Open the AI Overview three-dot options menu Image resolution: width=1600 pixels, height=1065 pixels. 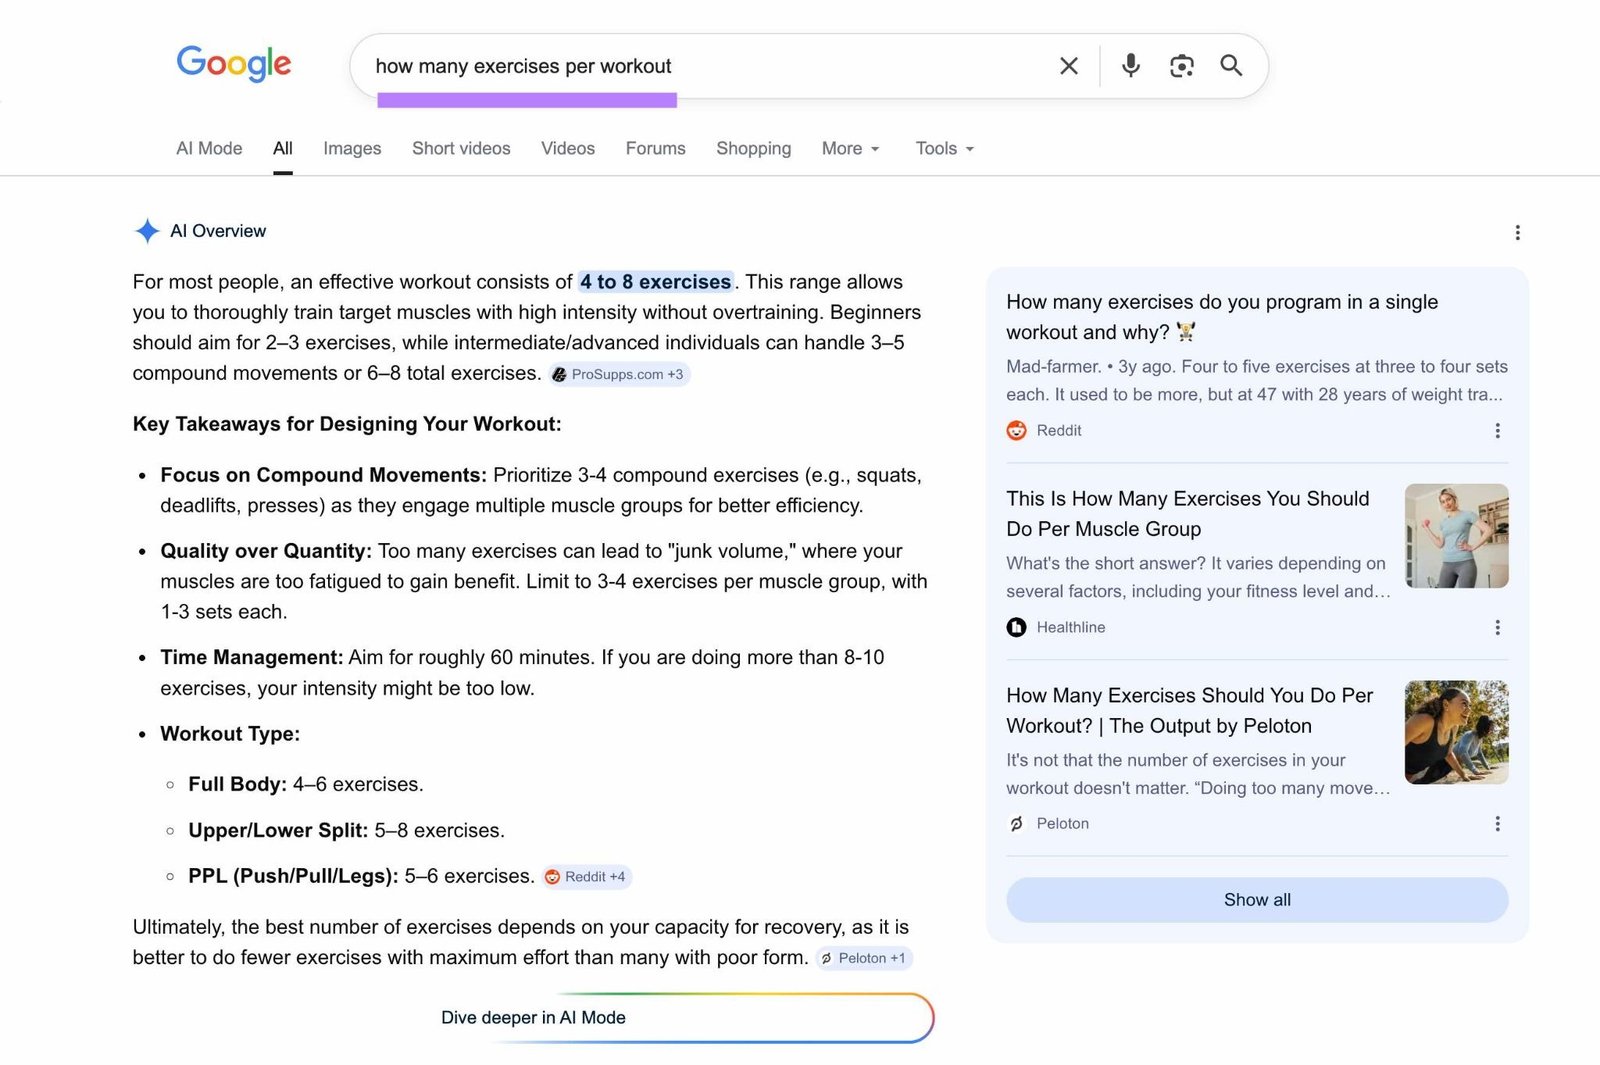click(1518, 232)
